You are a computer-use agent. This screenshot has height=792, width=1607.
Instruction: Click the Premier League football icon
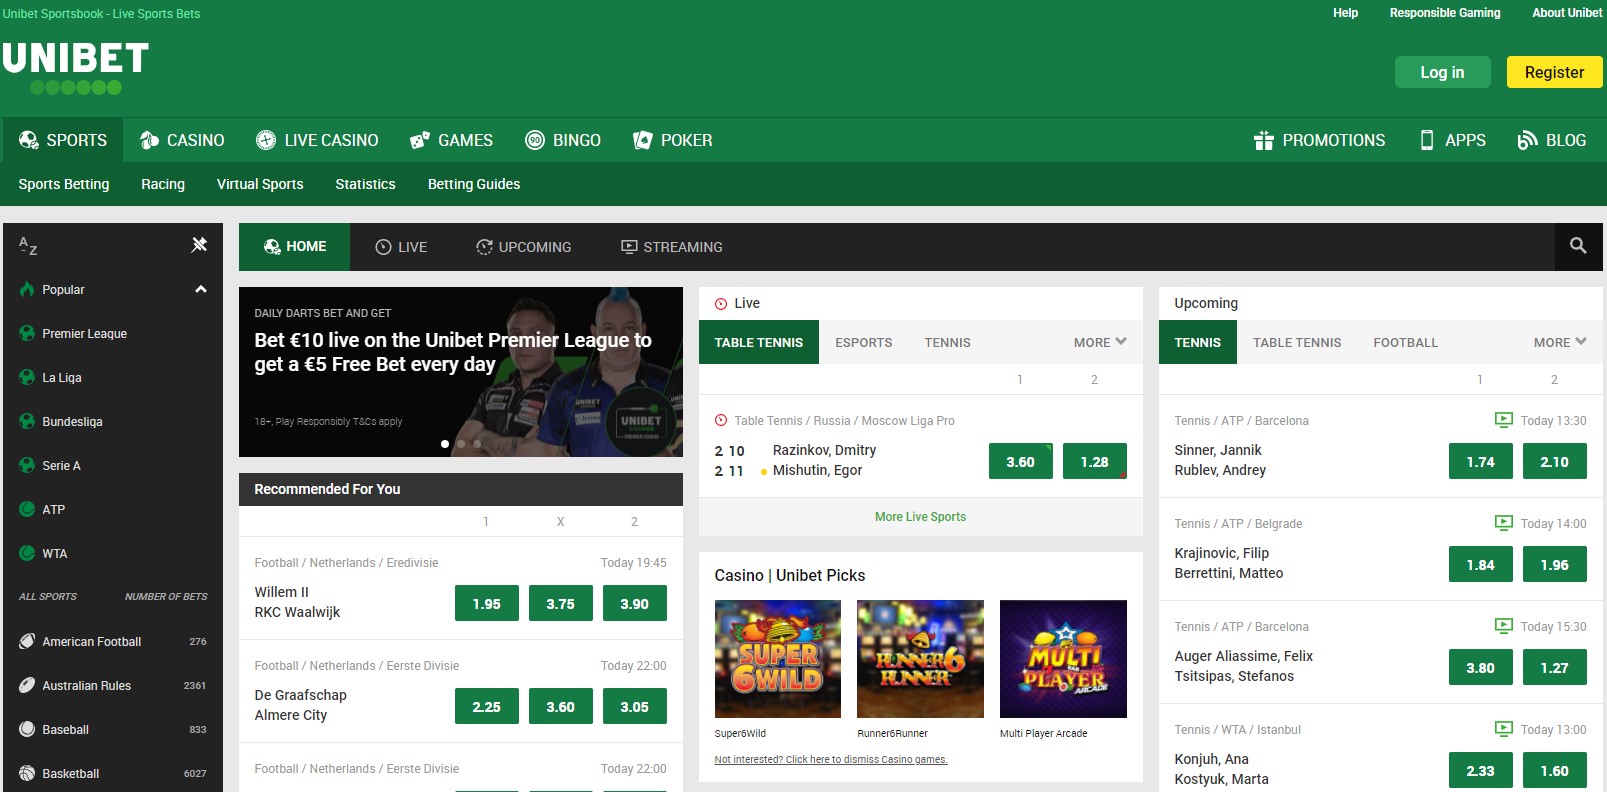pyautogui.click(x=27, y=333)
